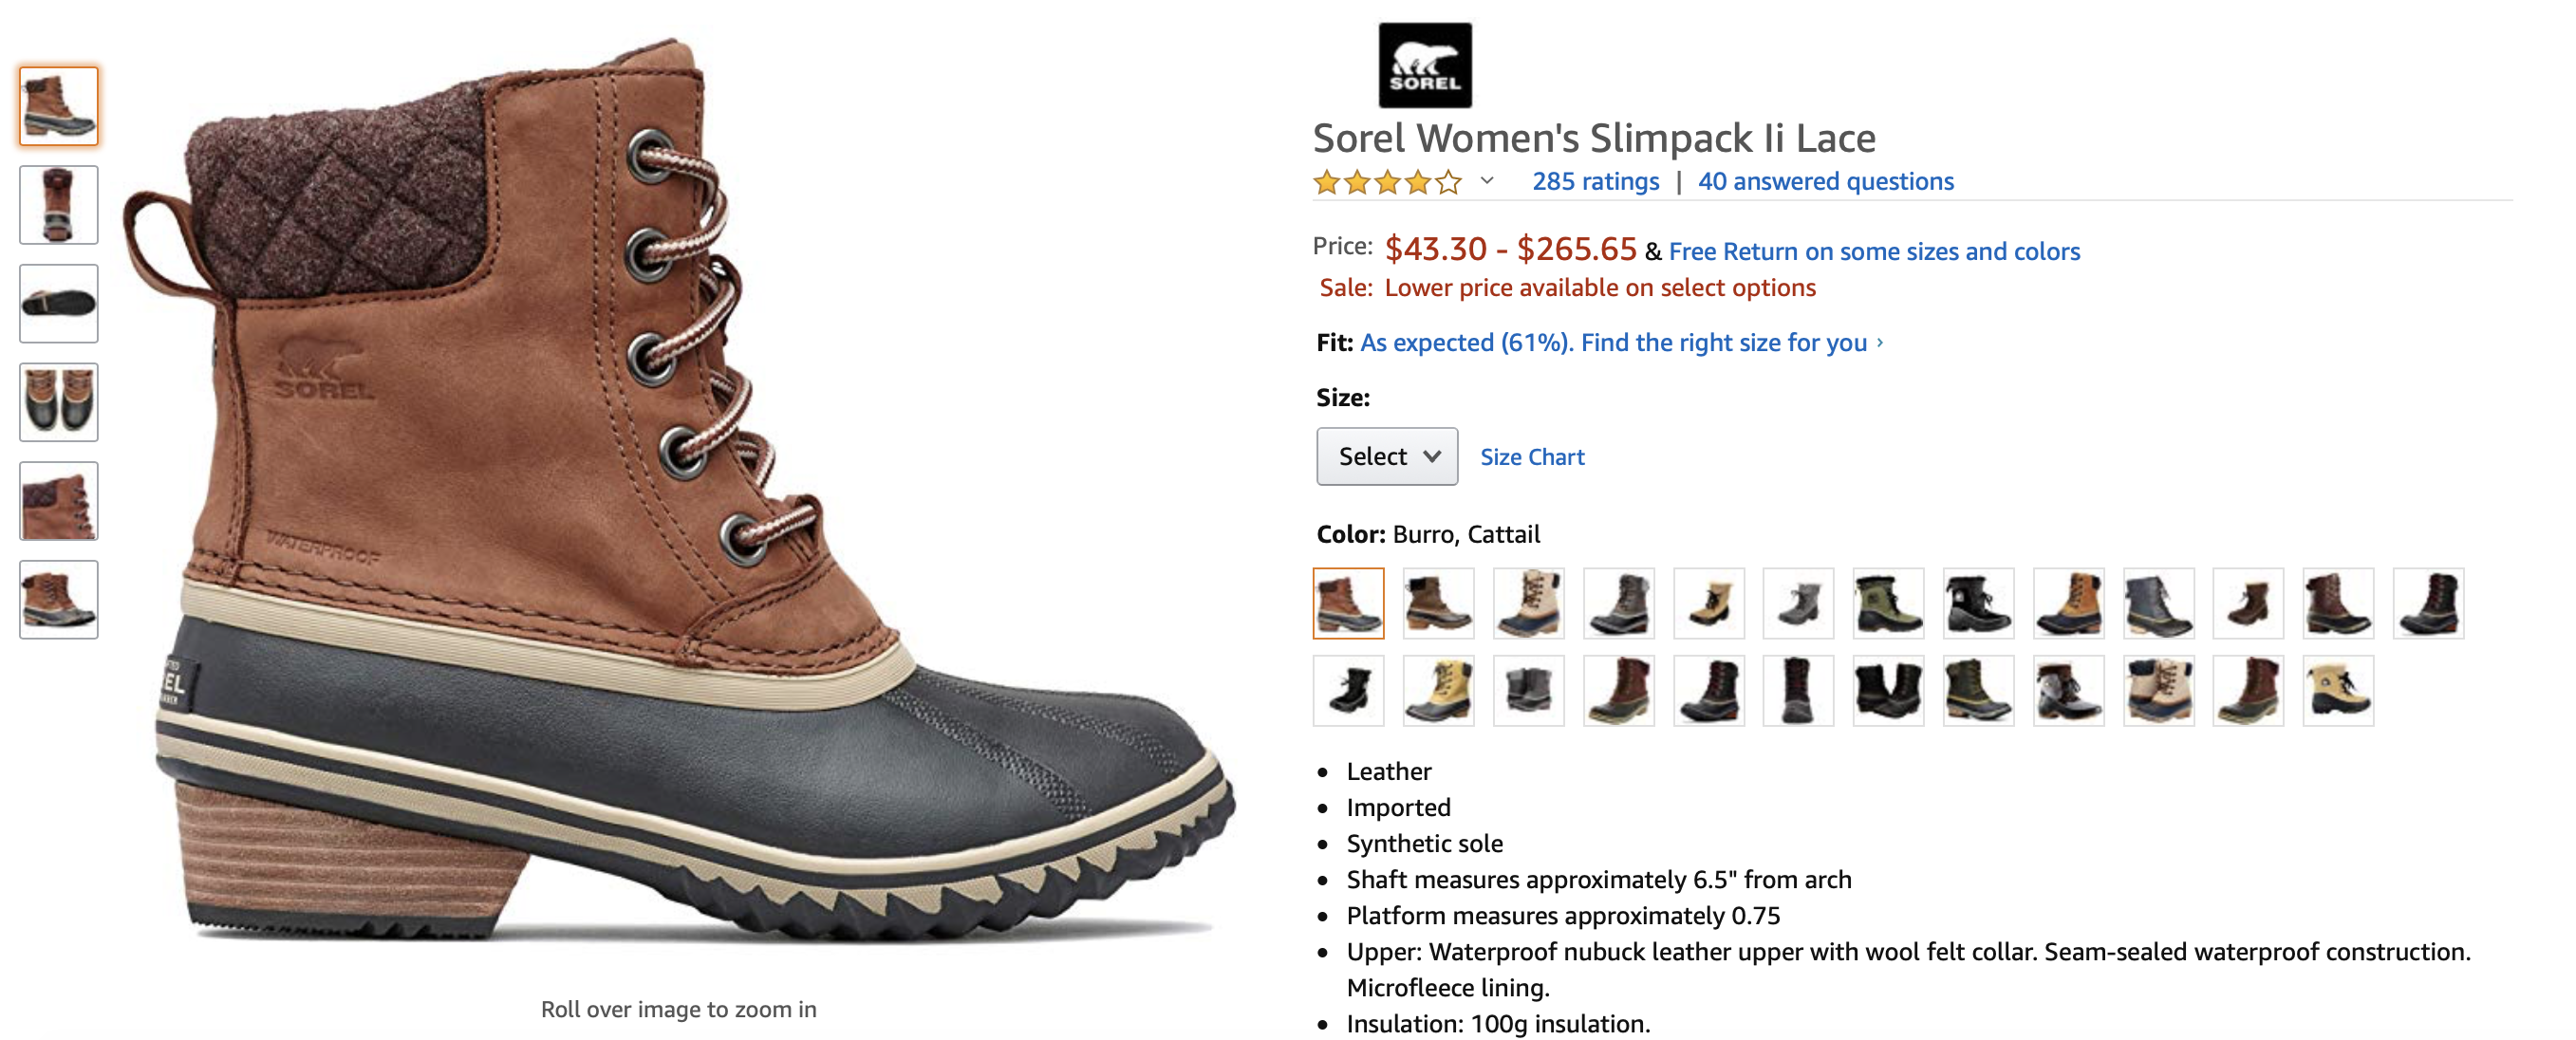Viewport: 2576px width, 1040px height.
Task: View the 40 answered questions
Action: [x=1825, y=182]
